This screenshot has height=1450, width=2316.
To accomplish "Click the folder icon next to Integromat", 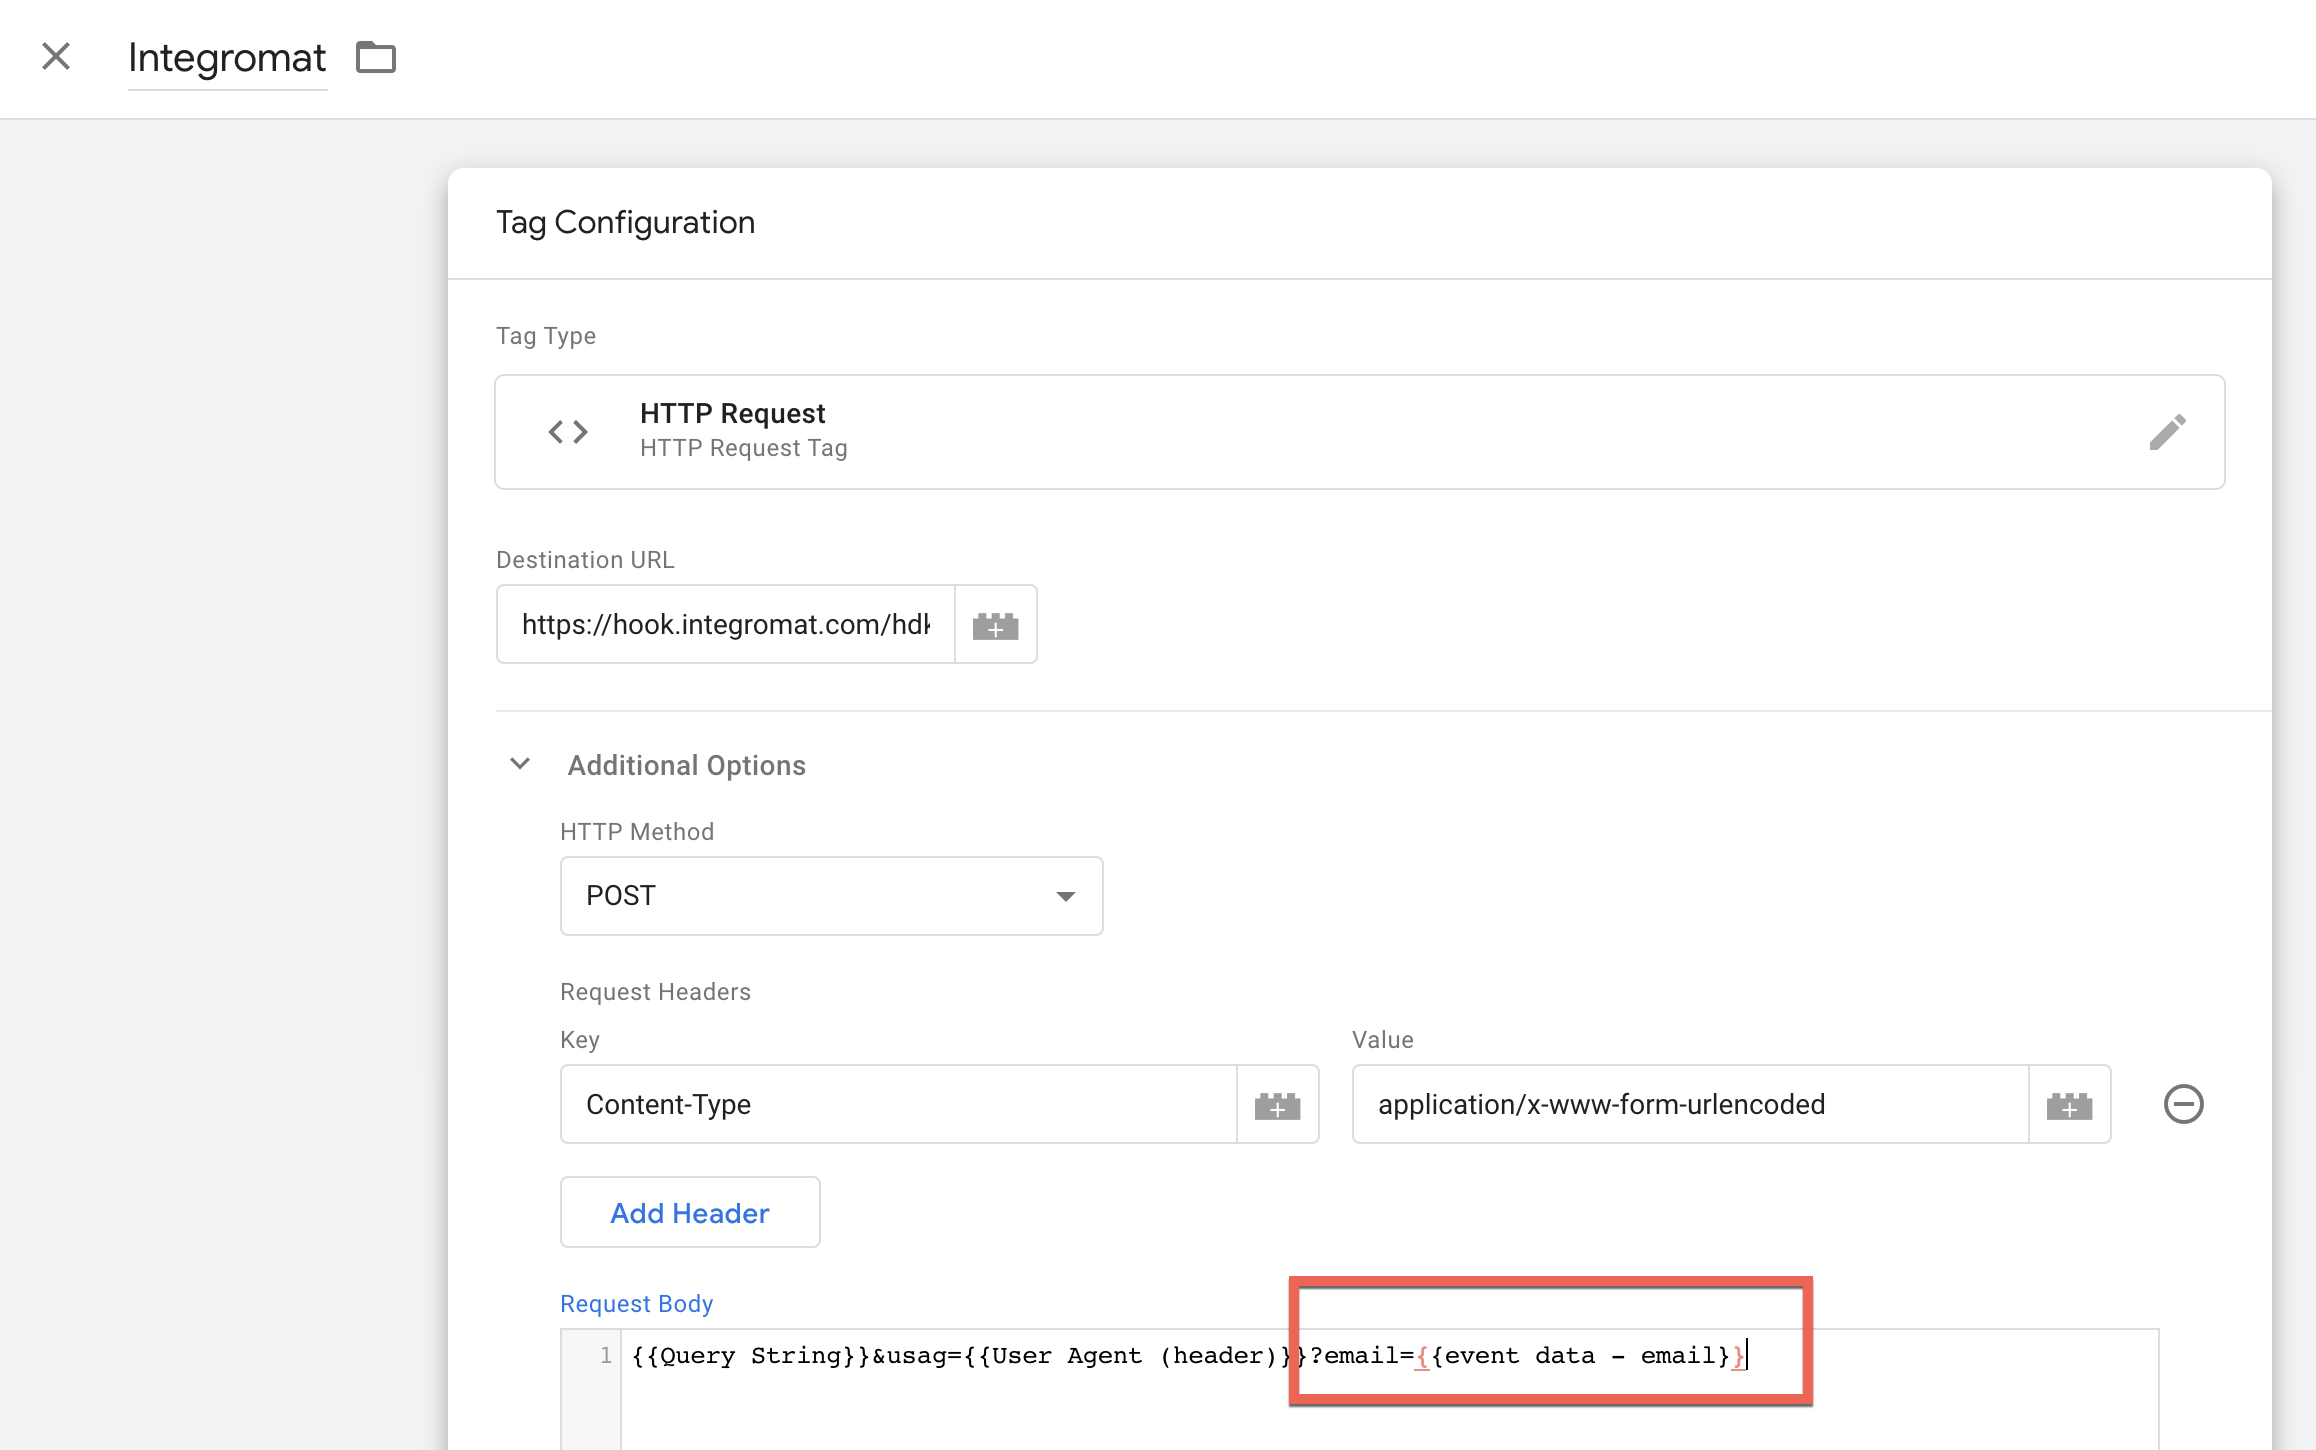I will click(x=376, y=57).
